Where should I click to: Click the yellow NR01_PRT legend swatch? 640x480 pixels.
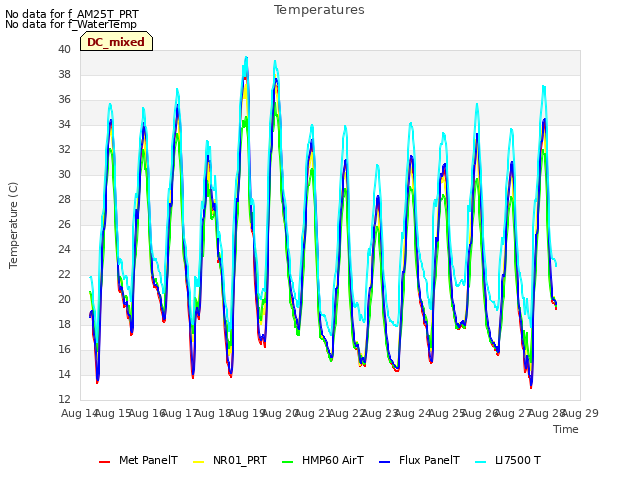point(198,461)
